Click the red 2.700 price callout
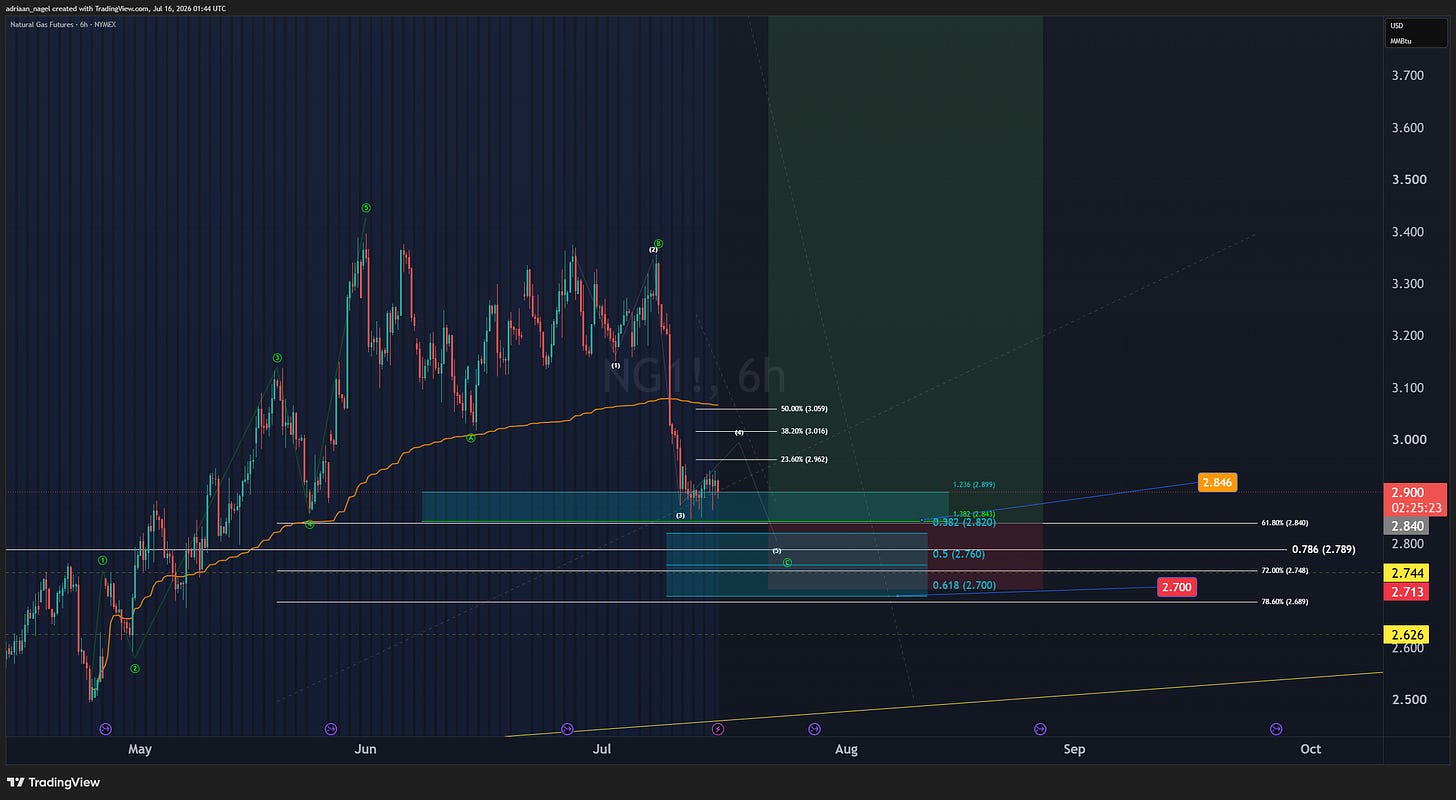This screenshot has width=1456, height=800. [x=1176, y=587]
